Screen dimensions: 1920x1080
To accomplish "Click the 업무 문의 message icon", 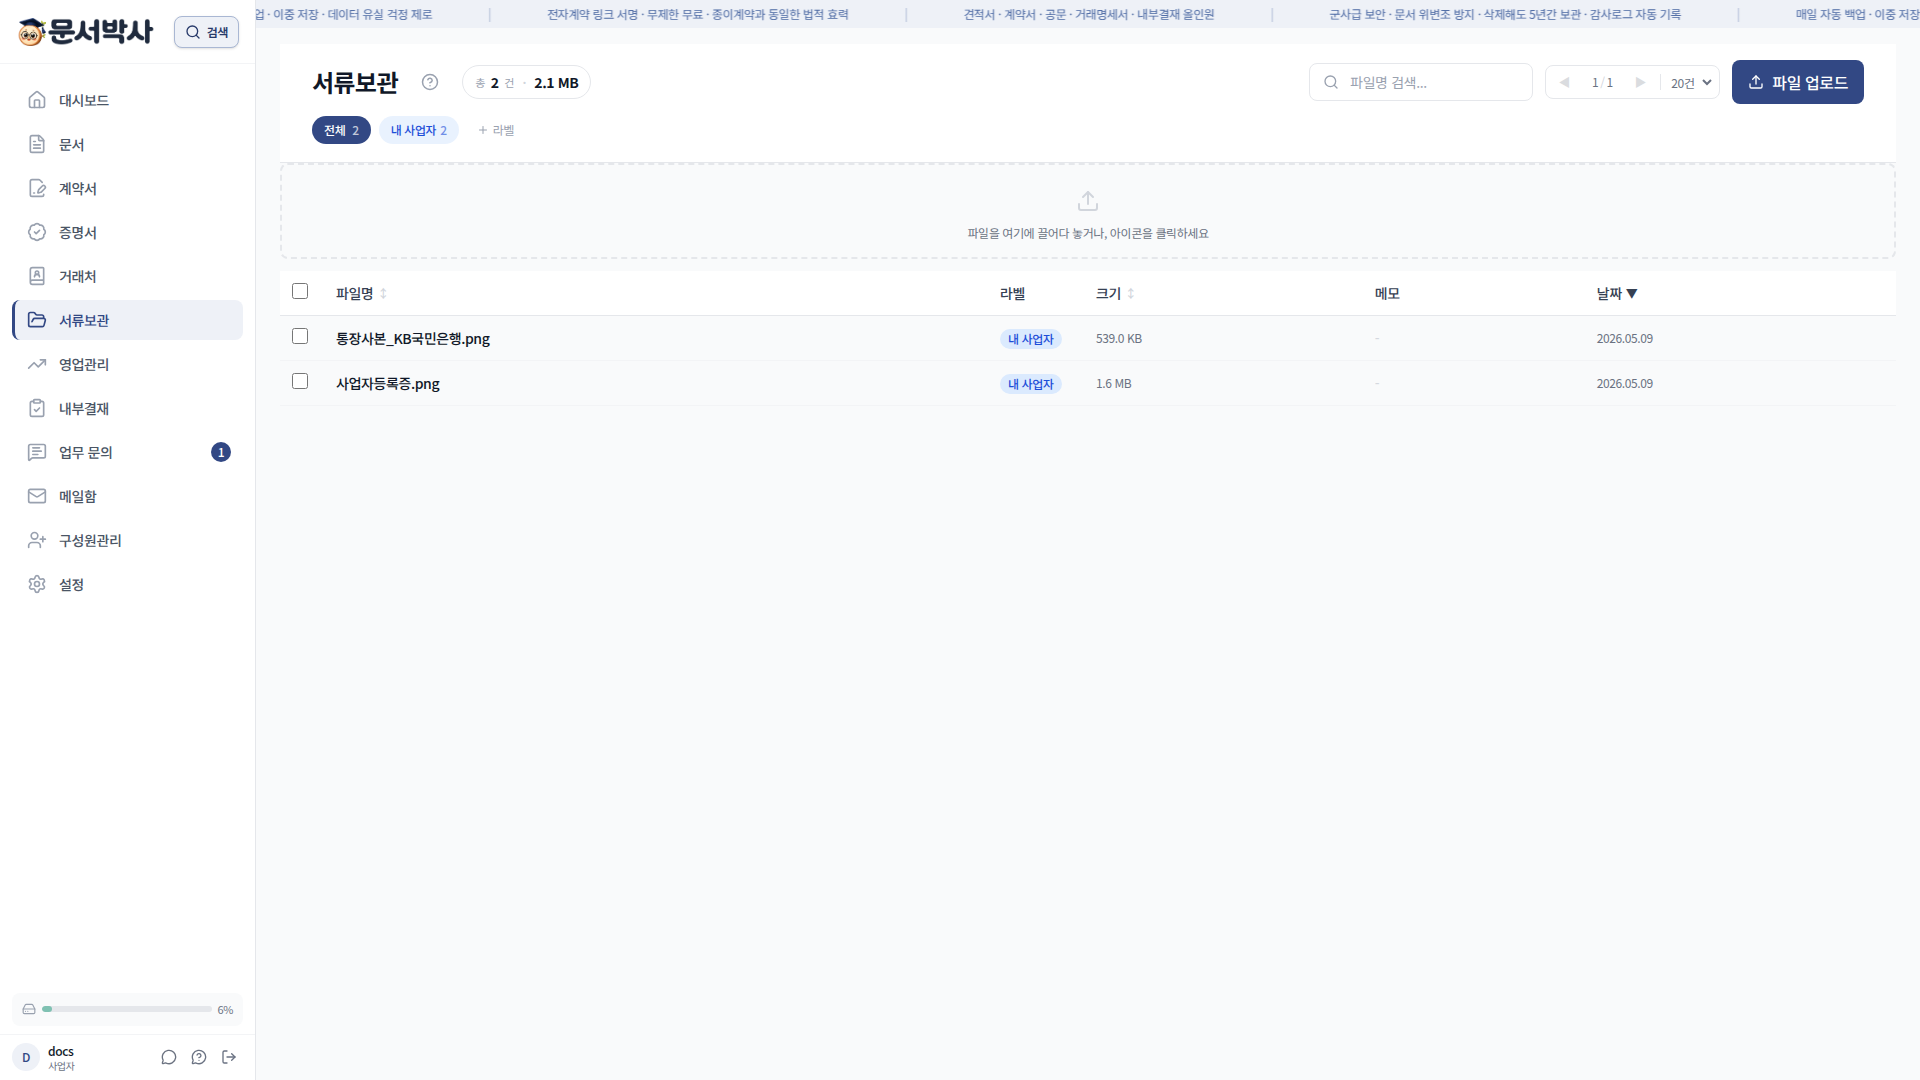I will (37, 452).
